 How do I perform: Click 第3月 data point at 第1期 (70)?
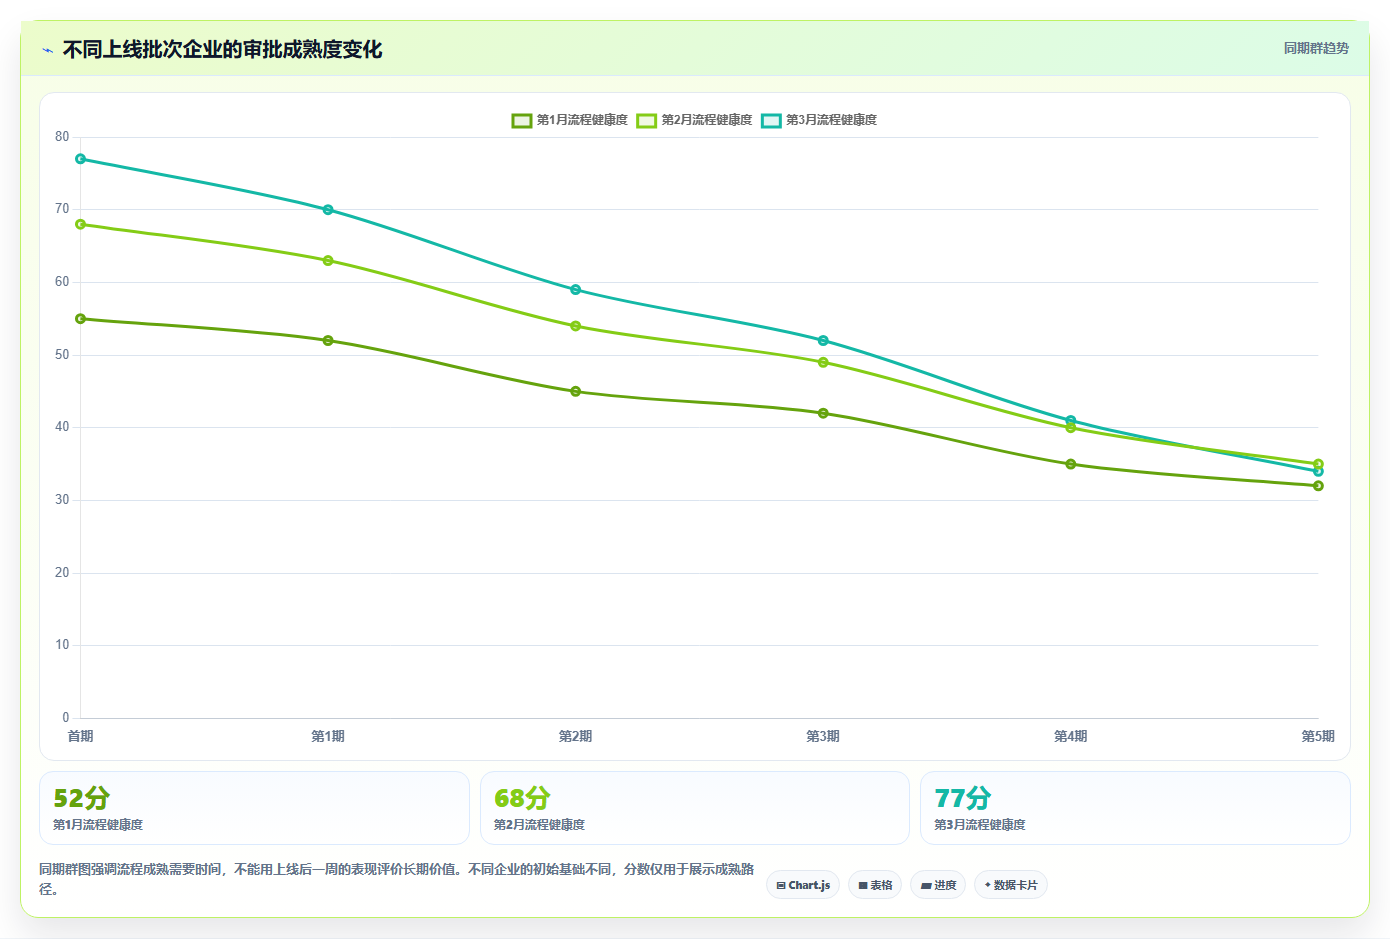pyautogui.click(x=328, y=210)
